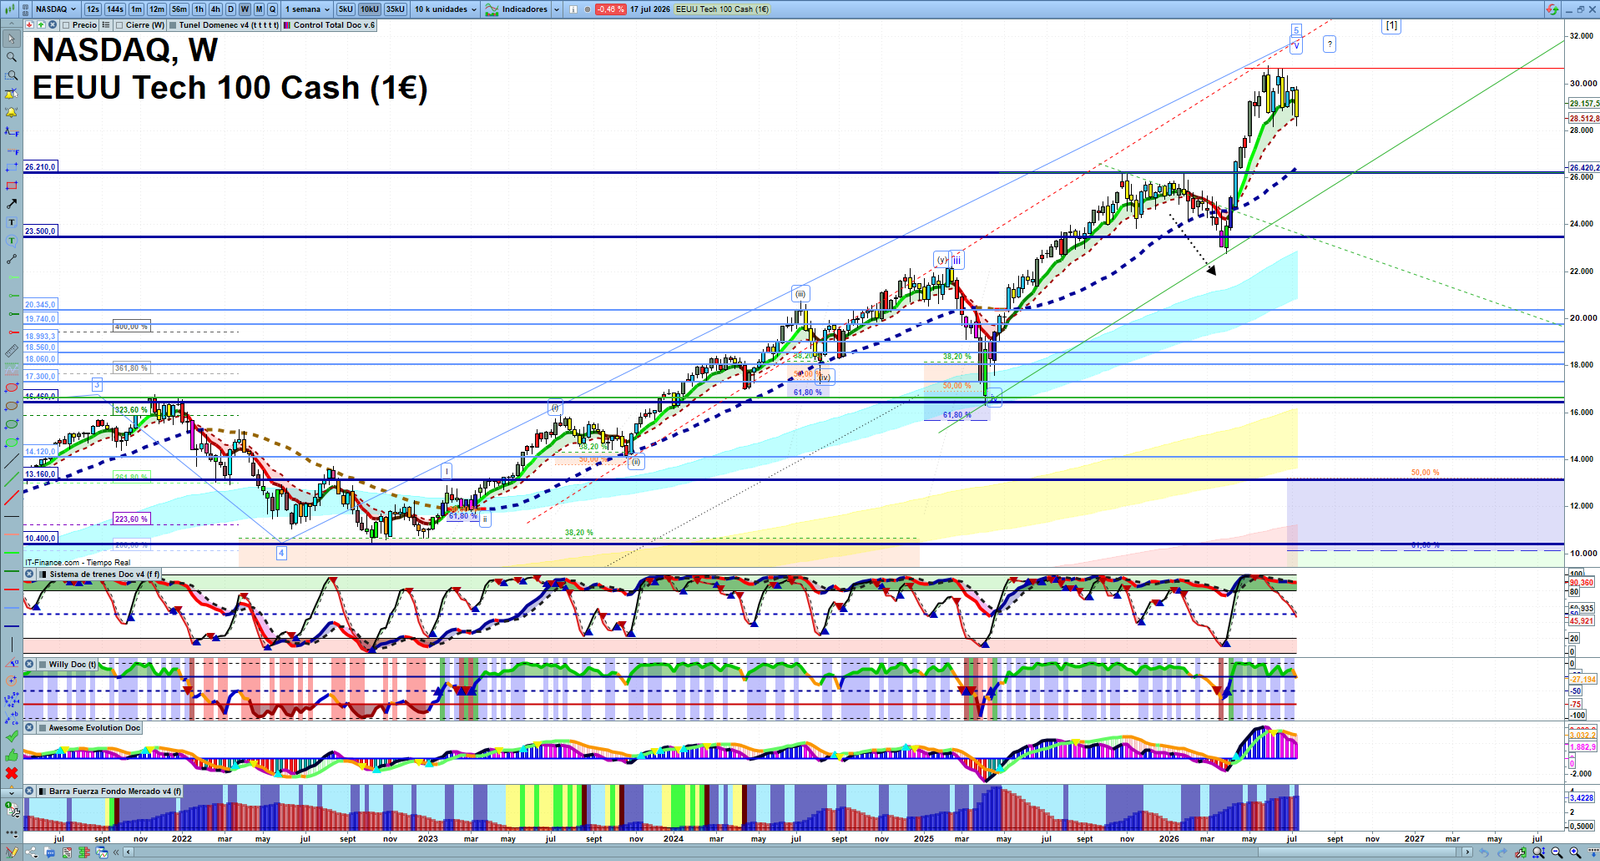The image size is (1600, 861).
Task: Click the -0,48 % change indicator
Action: coord(610,9)
